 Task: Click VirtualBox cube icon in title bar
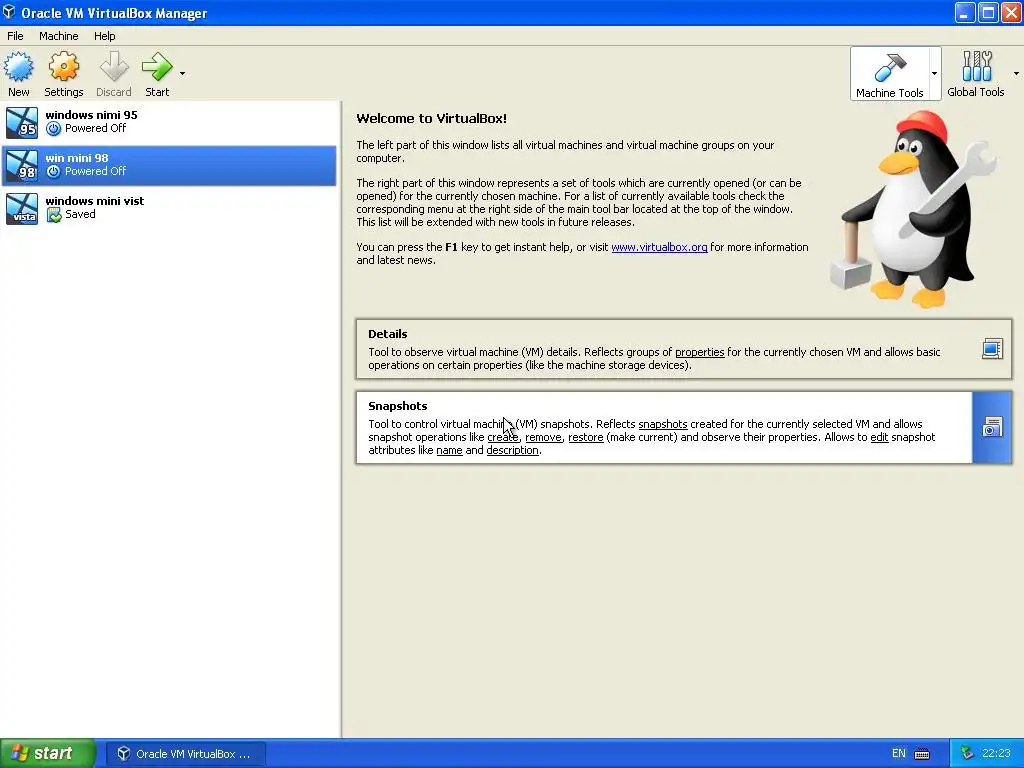coord(8,12)
